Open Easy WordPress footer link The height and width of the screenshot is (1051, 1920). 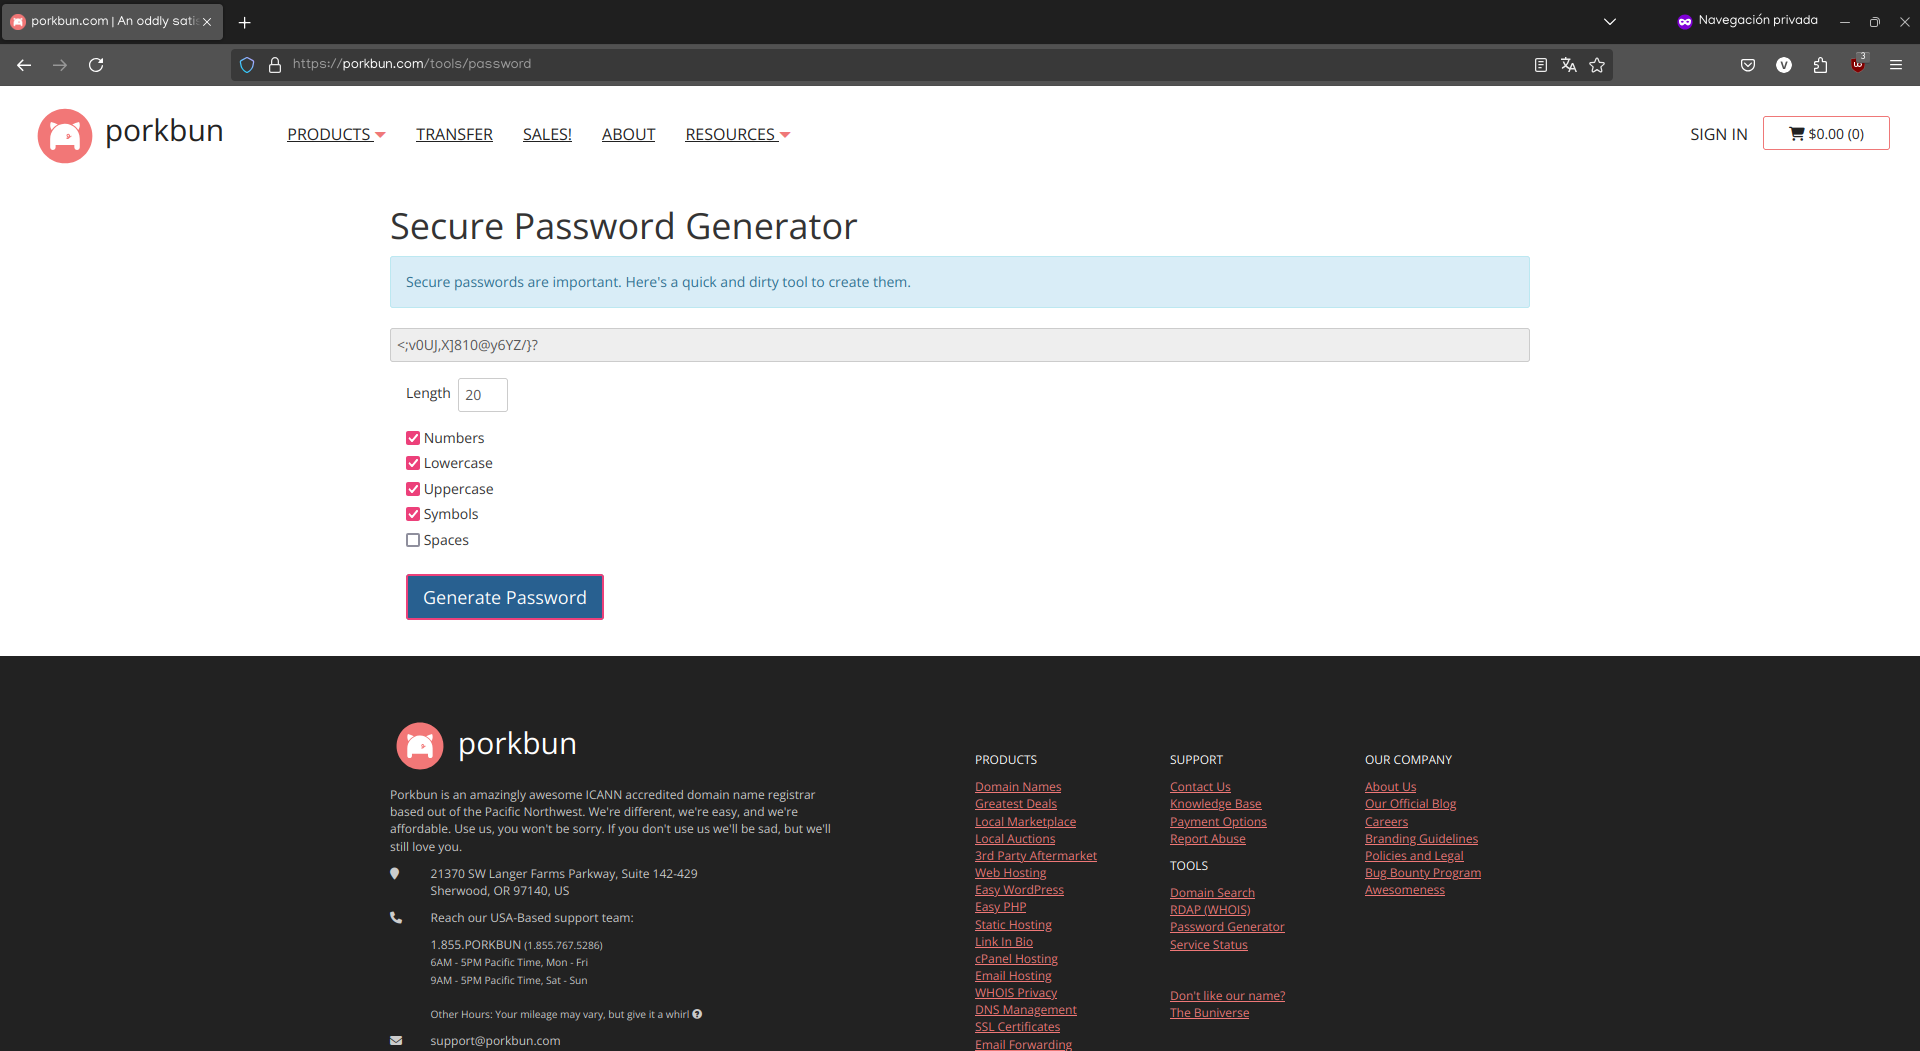(x=1019, y=890)
